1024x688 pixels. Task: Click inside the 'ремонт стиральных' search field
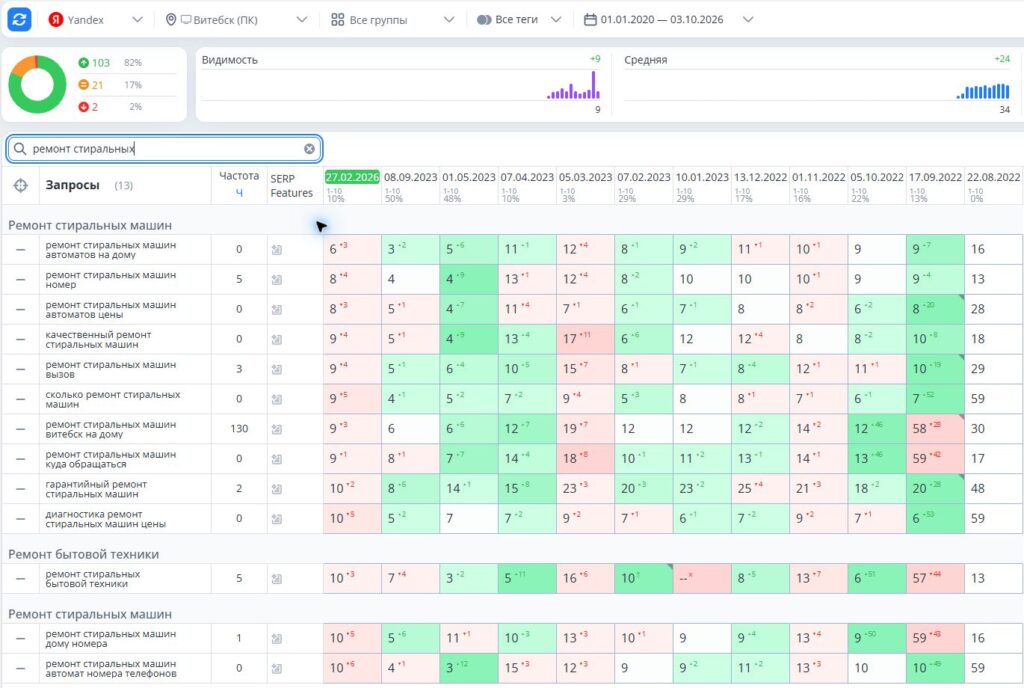(x=163, y=149)
